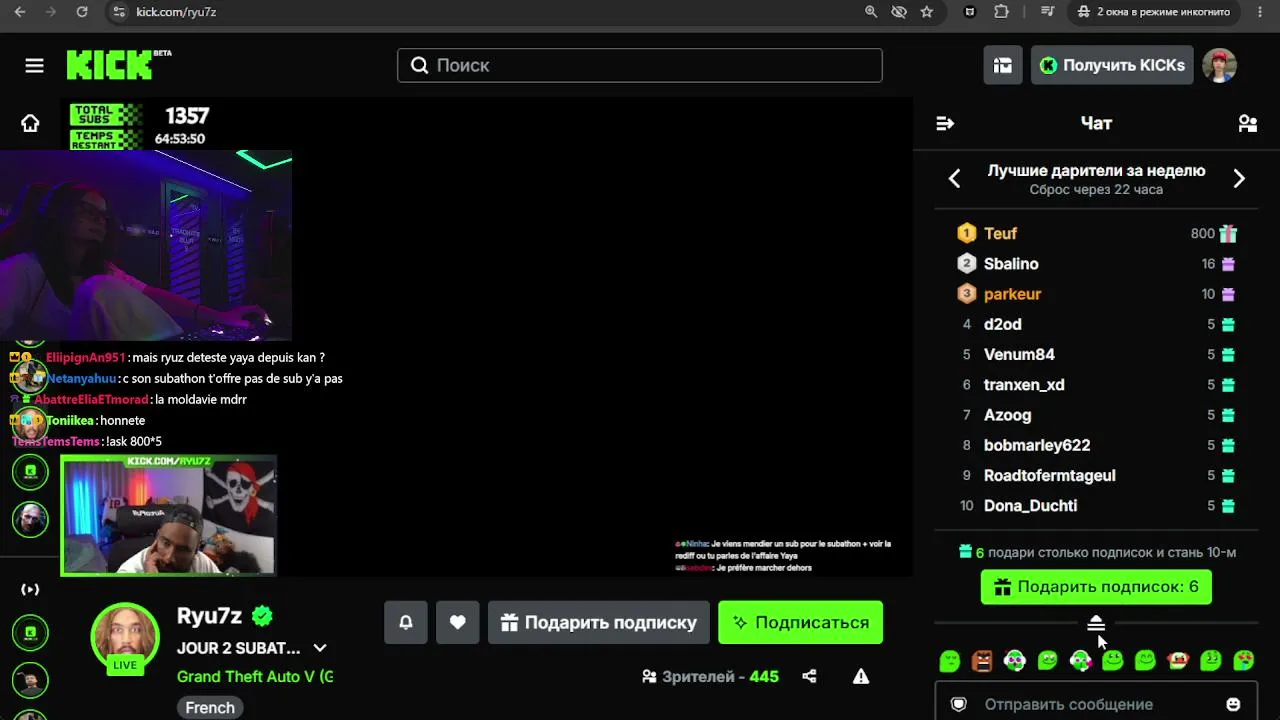
Task: Open the Ryu7z channel avatar
Action: [x=125, y=637]
